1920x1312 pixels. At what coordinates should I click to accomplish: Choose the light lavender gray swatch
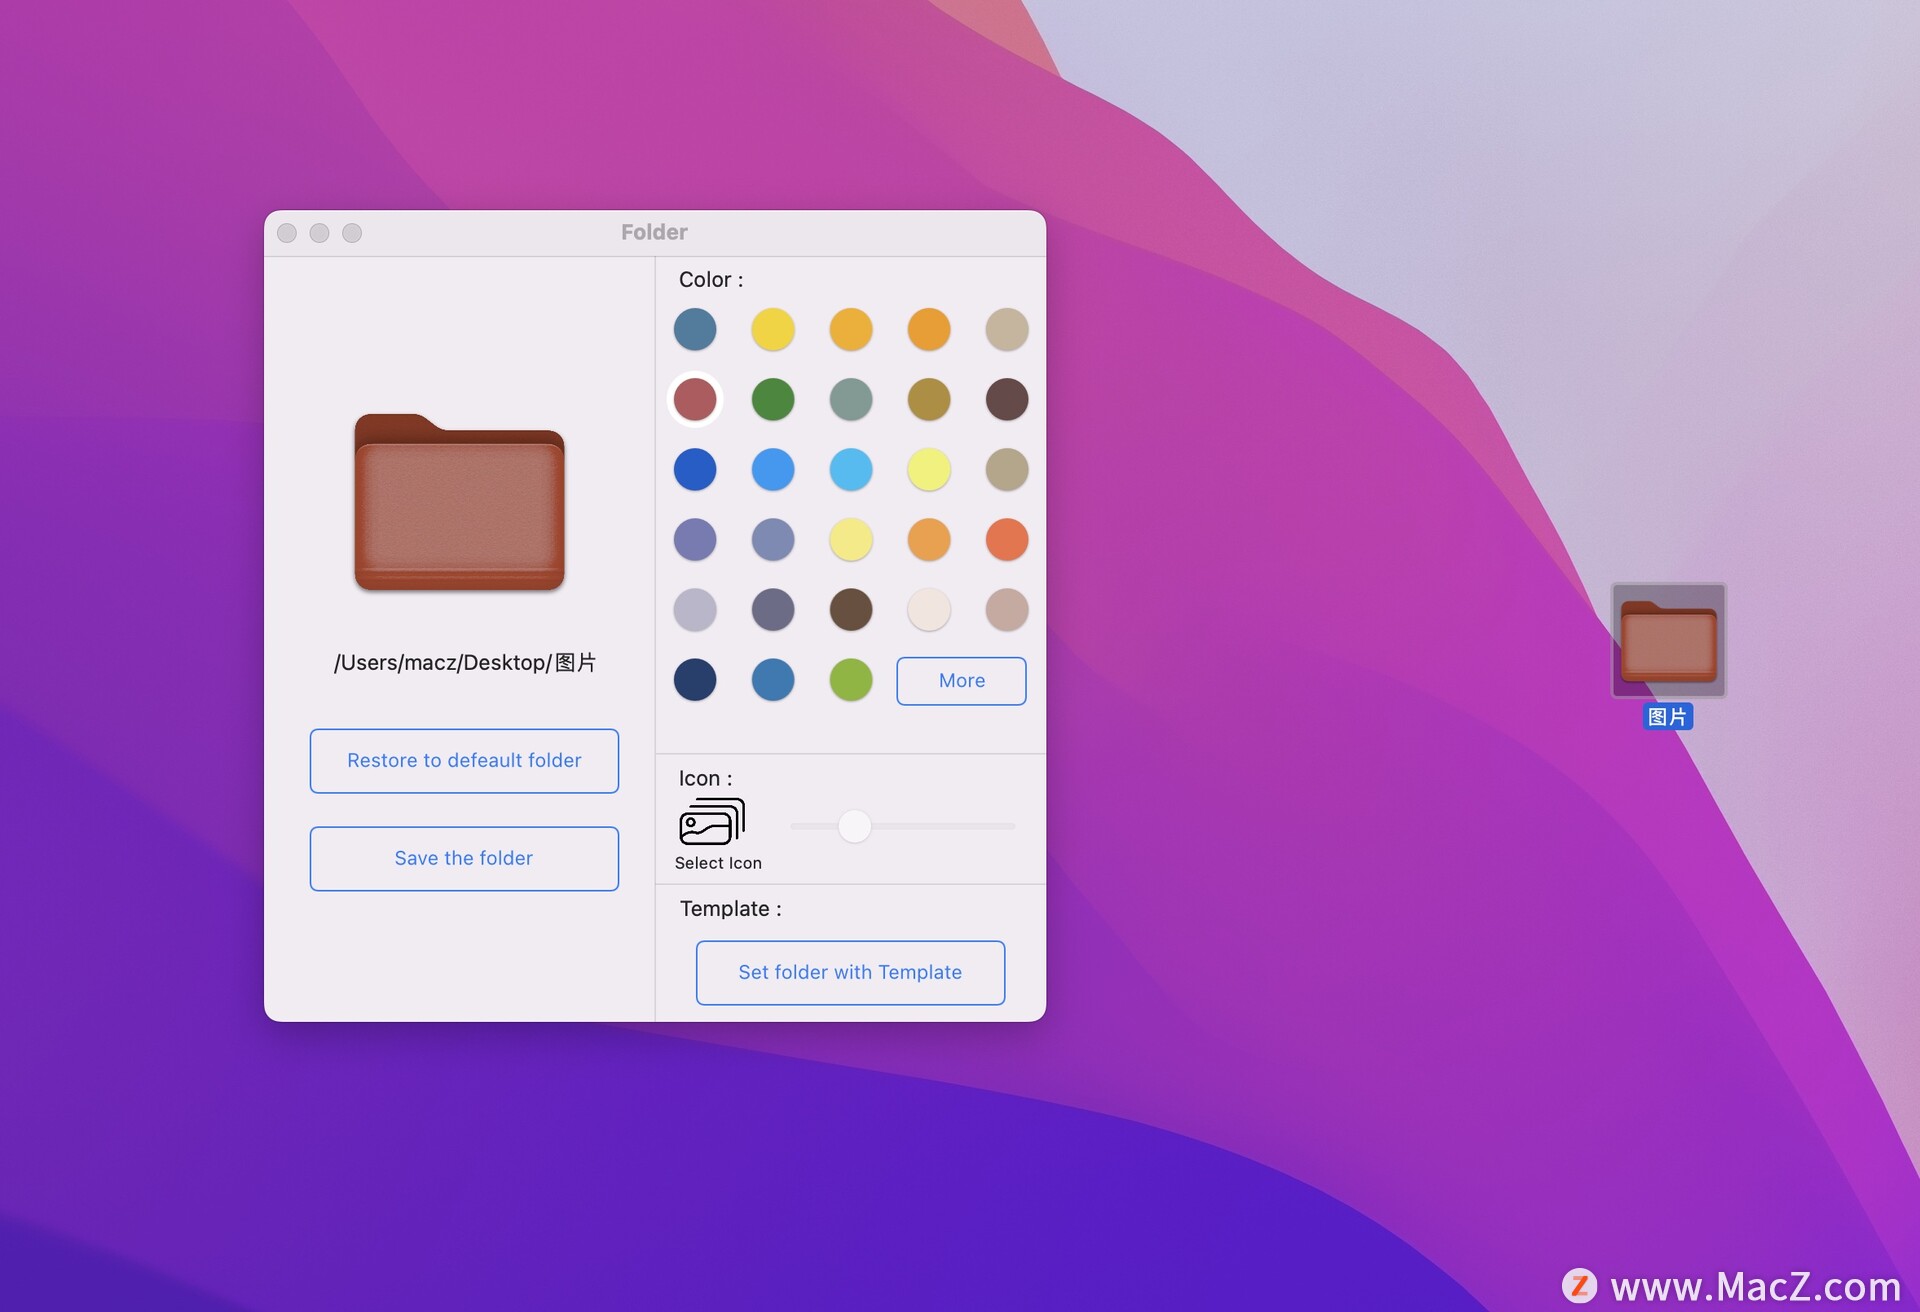(x=695, y=609)
